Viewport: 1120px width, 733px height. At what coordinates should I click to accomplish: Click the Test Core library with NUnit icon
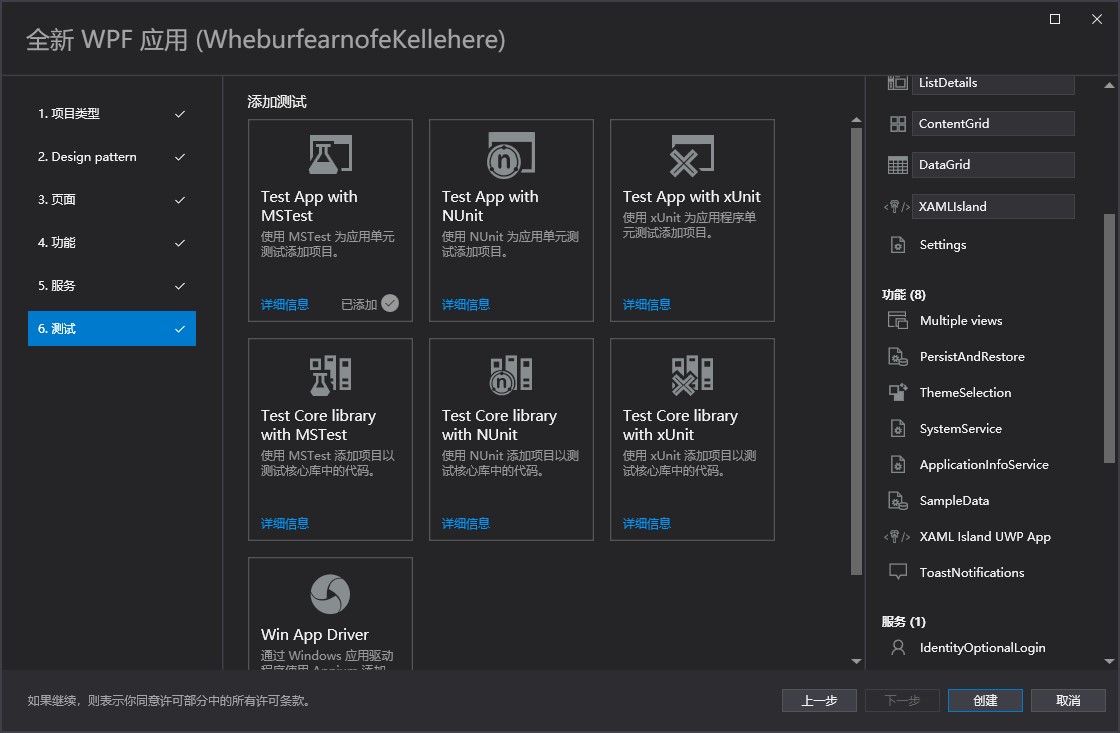(511, 375)
